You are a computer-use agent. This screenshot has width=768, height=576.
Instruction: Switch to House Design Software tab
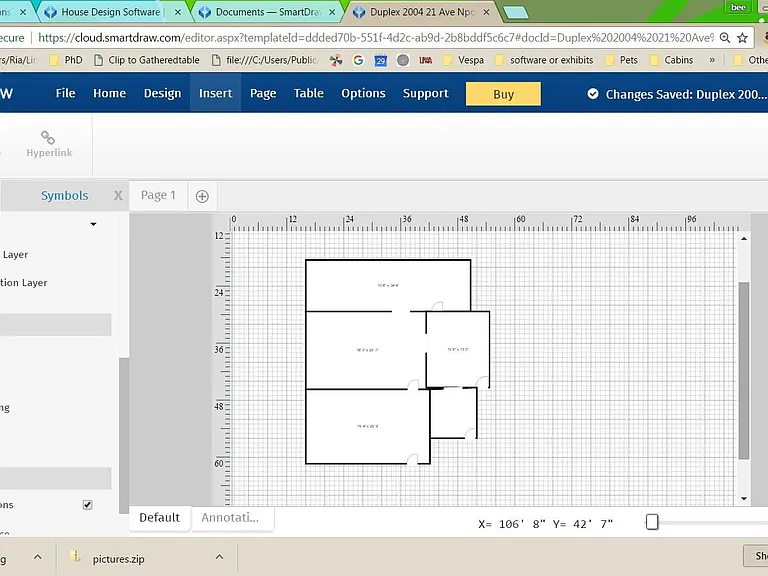[x=110, y=12]
